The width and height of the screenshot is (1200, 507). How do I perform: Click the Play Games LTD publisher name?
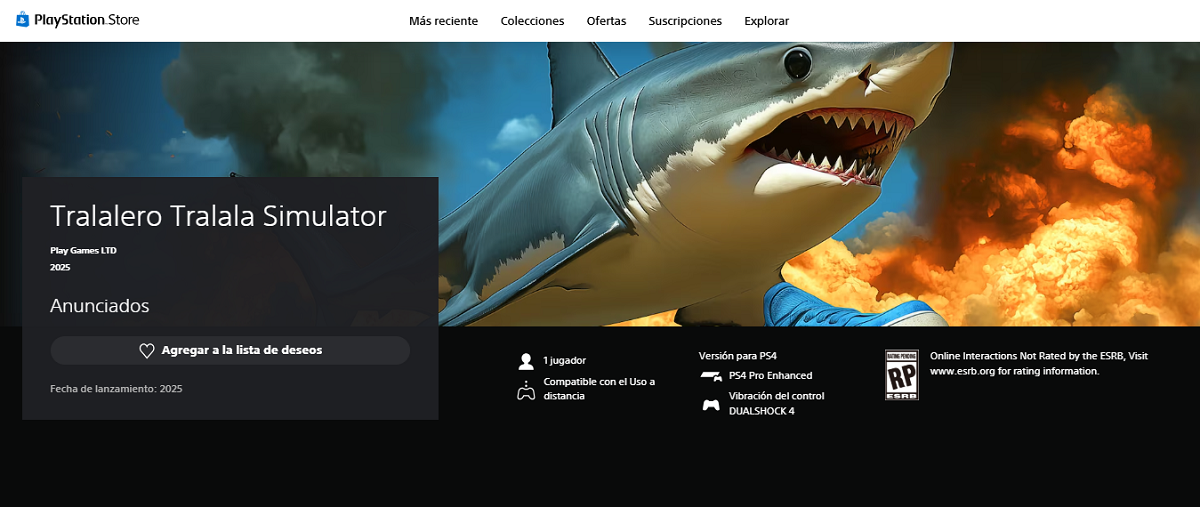coord(83,250)
